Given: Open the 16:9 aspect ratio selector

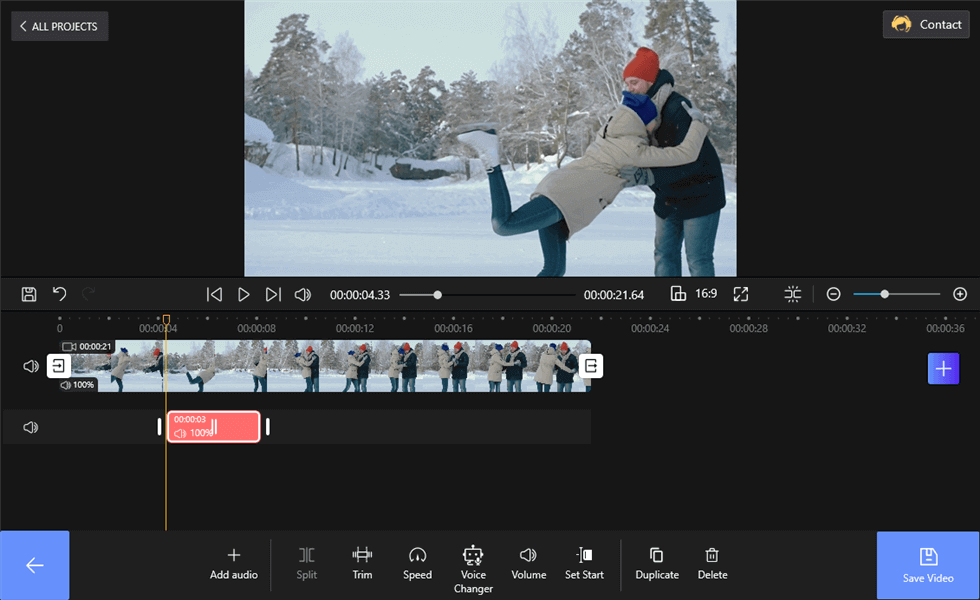Looking at the screenshot, I should 694,294.
